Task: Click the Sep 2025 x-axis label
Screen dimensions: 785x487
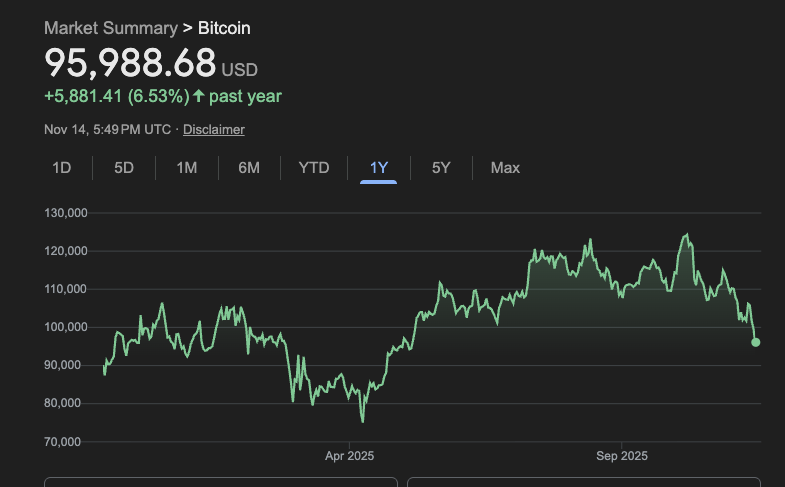Action: pos(622,456)
